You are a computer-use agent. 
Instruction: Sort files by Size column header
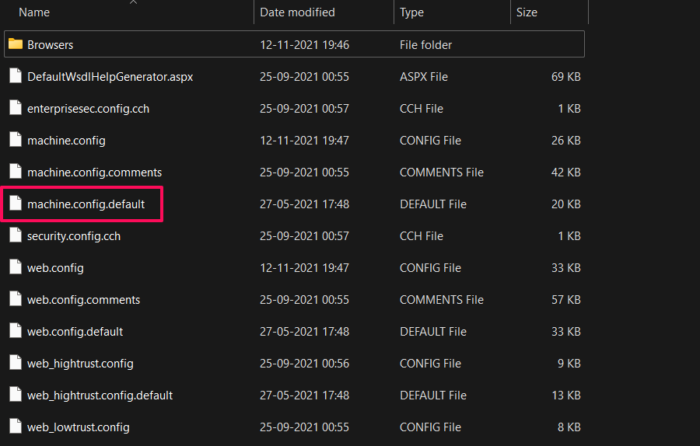[x=526, y=13]
